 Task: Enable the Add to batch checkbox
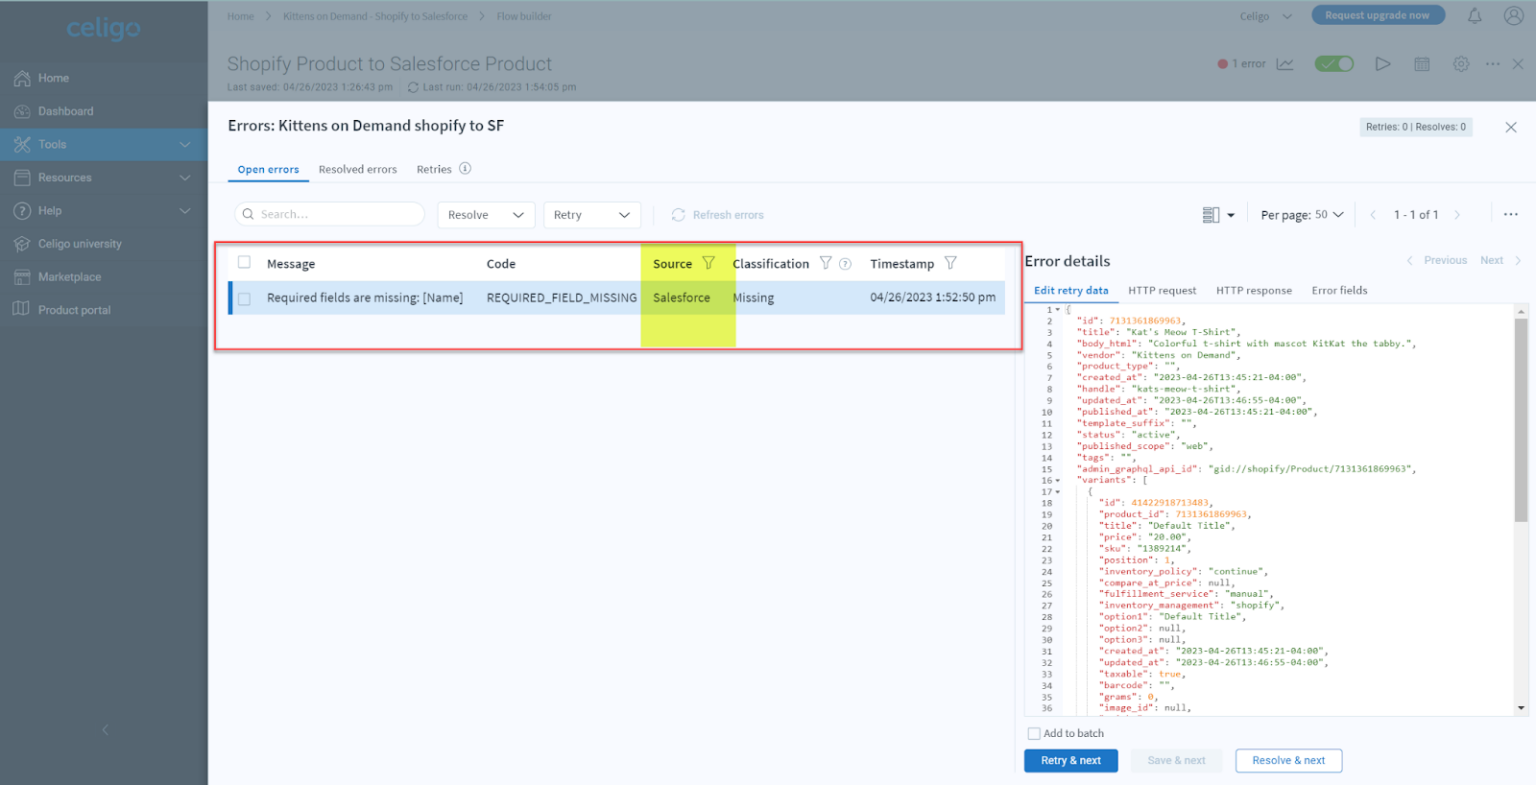[1034, 733]
